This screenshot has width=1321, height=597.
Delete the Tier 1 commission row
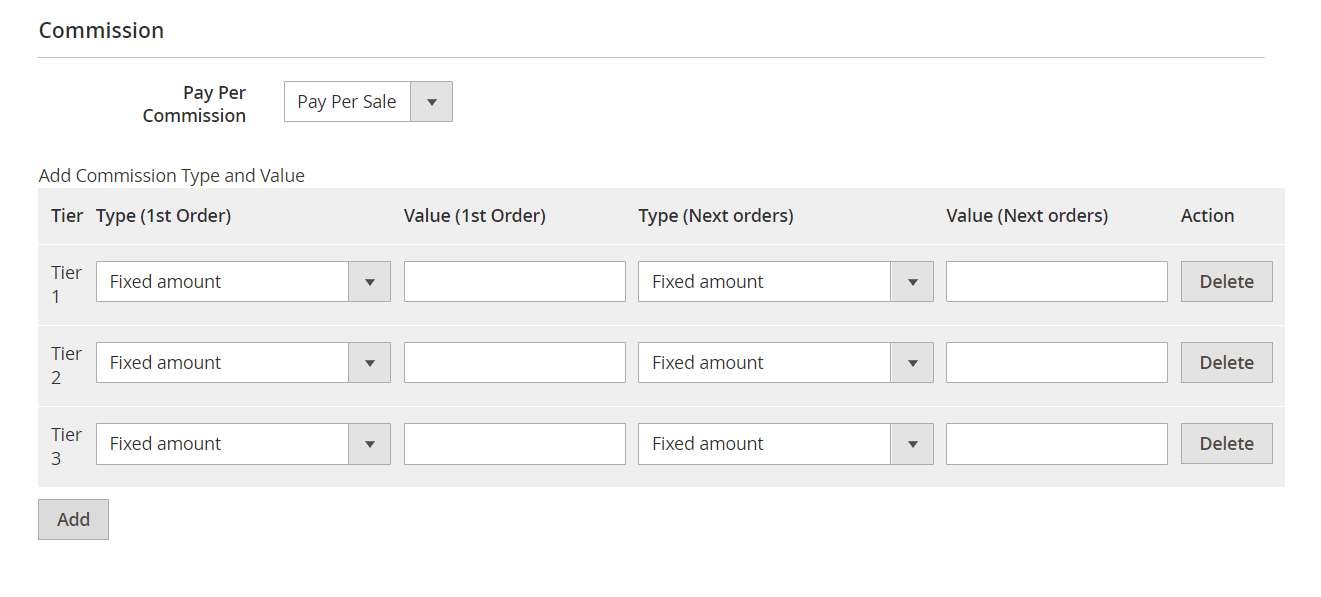[x=1226, y=282]
